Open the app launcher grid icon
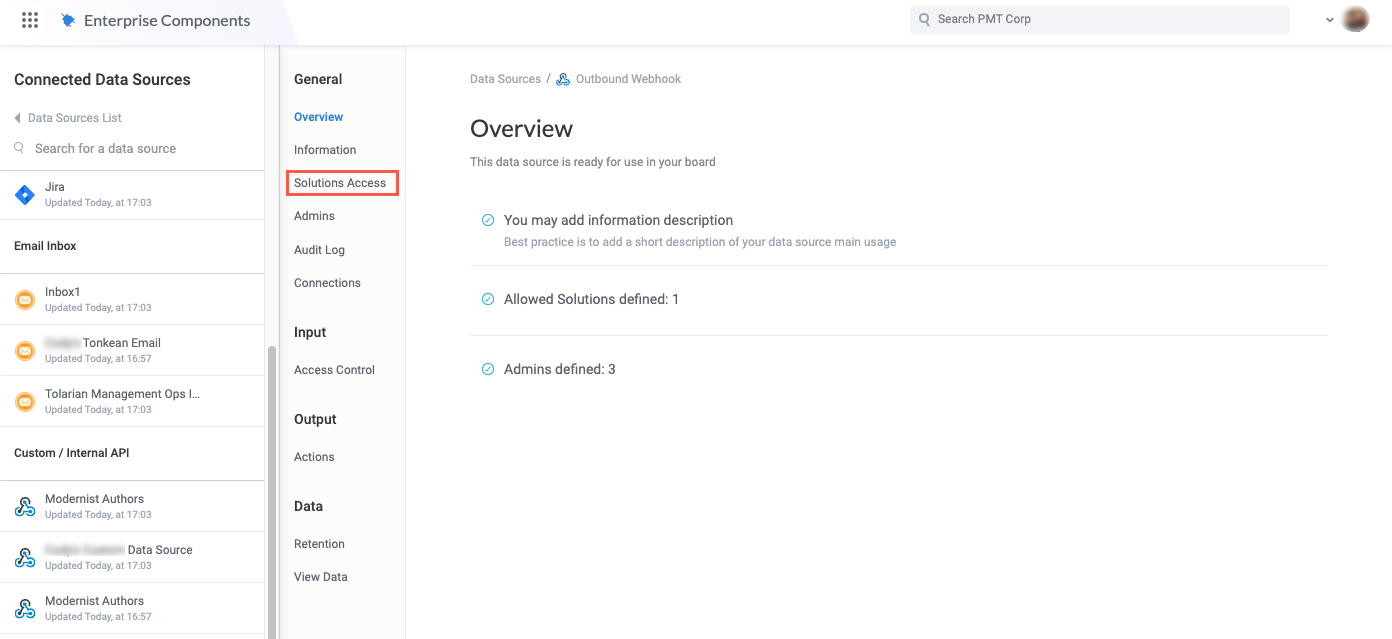 coord(29,19)
